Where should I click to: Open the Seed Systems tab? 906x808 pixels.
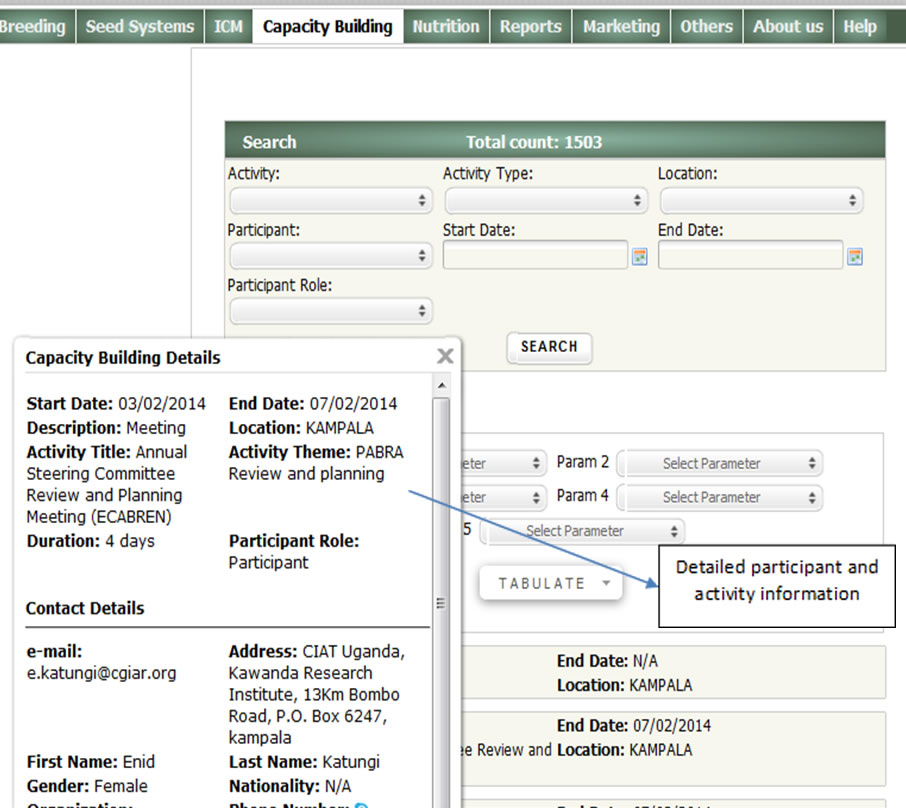pyautogui.click(x=140, y=27)
